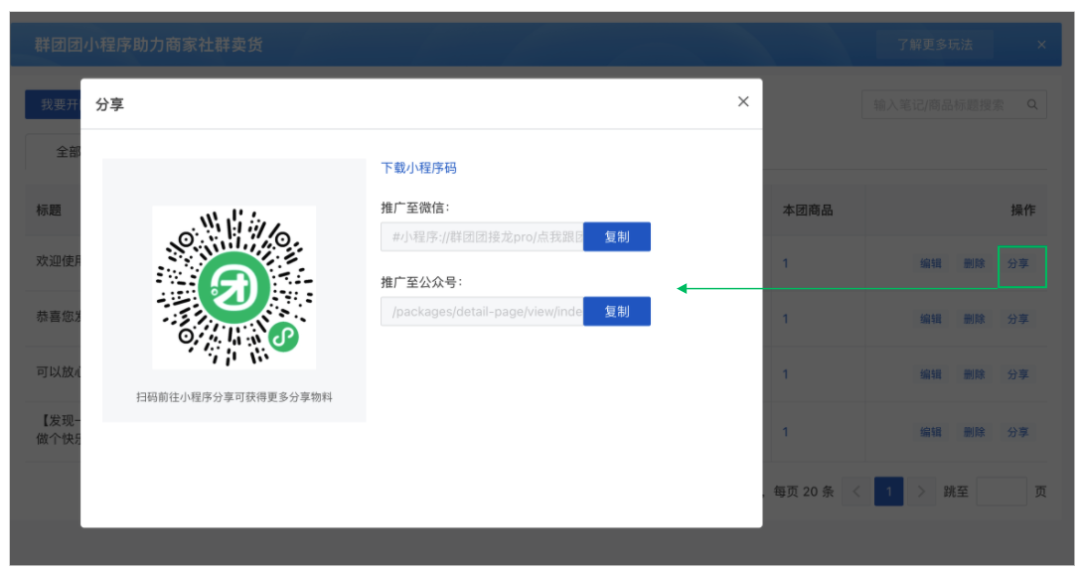Click 分享 in the 欢迎使用 row

point(1018,264)
